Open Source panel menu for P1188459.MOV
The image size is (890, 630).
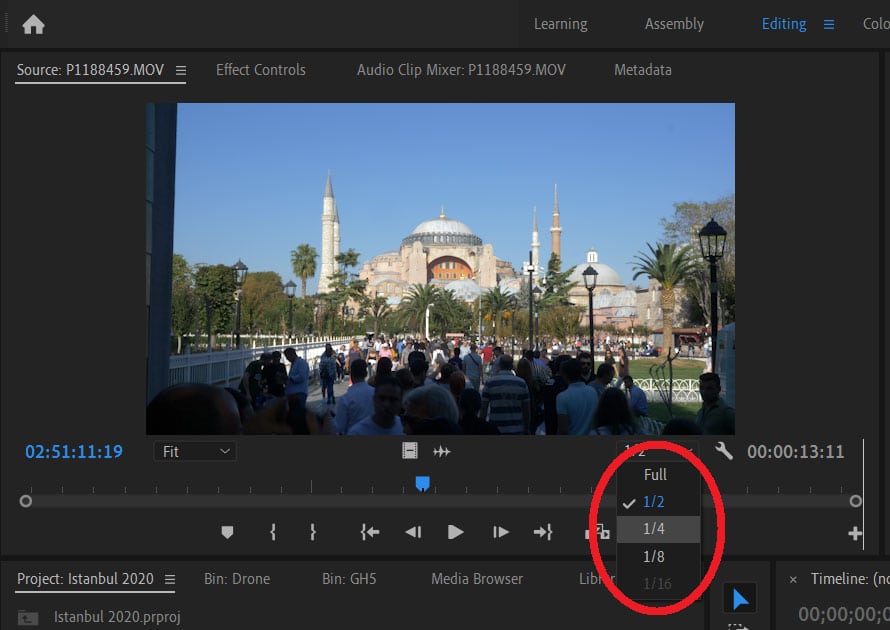click(180, 70)
